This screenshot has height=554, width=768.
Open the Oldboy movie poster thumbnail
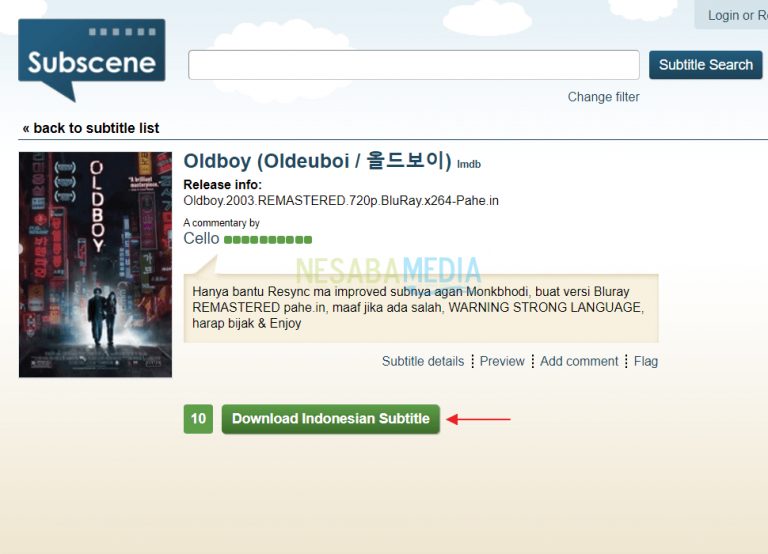coord(96,265)
